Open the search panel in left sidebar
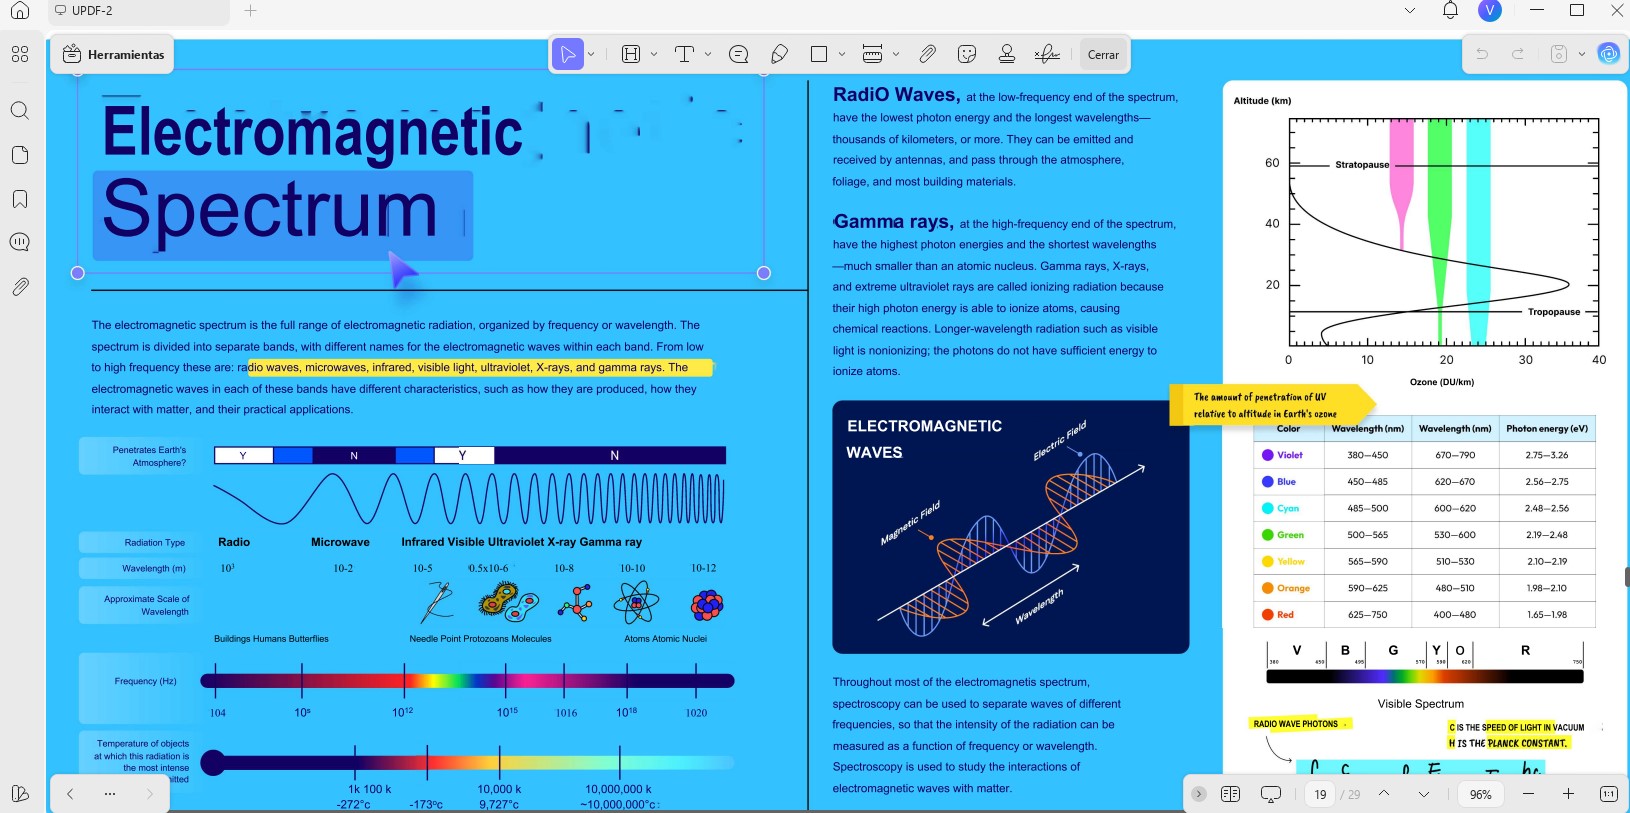Viewport: 1630px width, 813px height. [20, 110]
